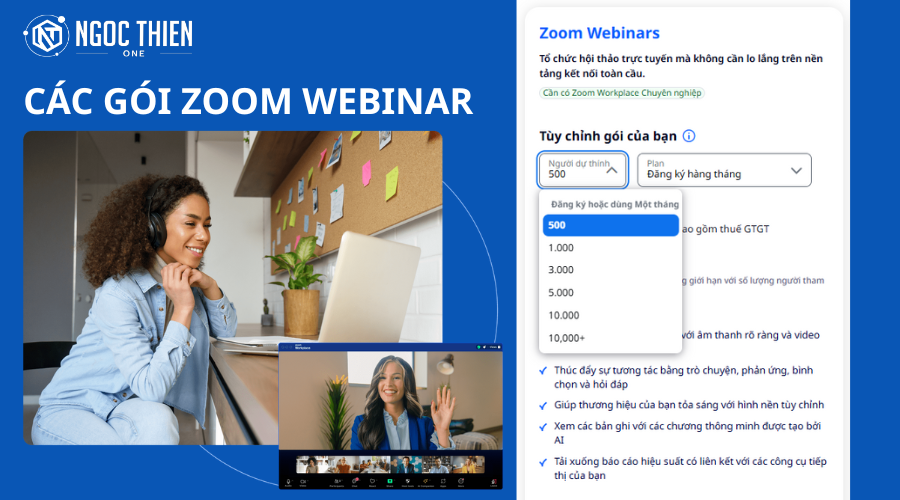Click checkmark beside Thúc đẩy sự tương tác
900x500 pixels.
(543, 371)
